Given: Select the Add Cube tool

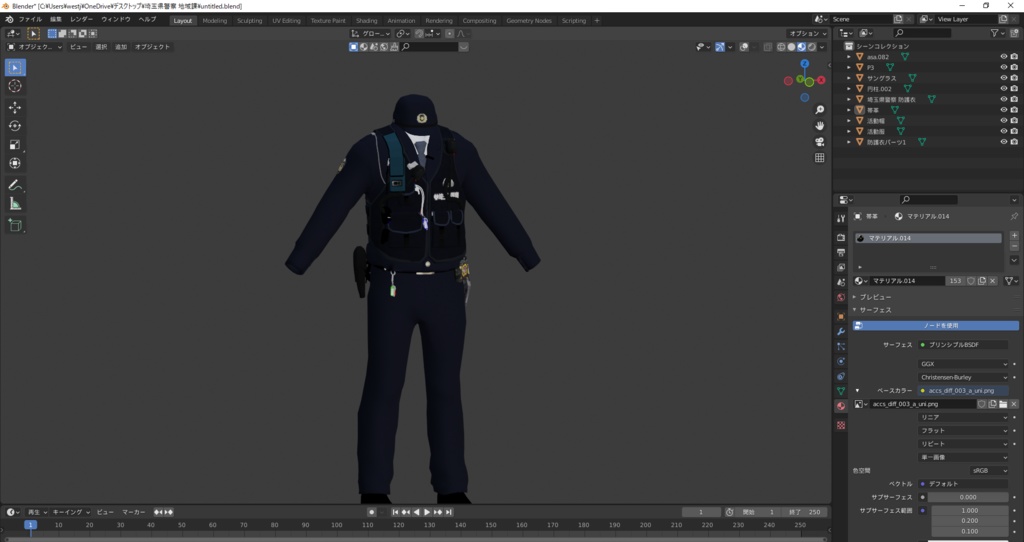Looking at the screenshot, I should 15,226.
